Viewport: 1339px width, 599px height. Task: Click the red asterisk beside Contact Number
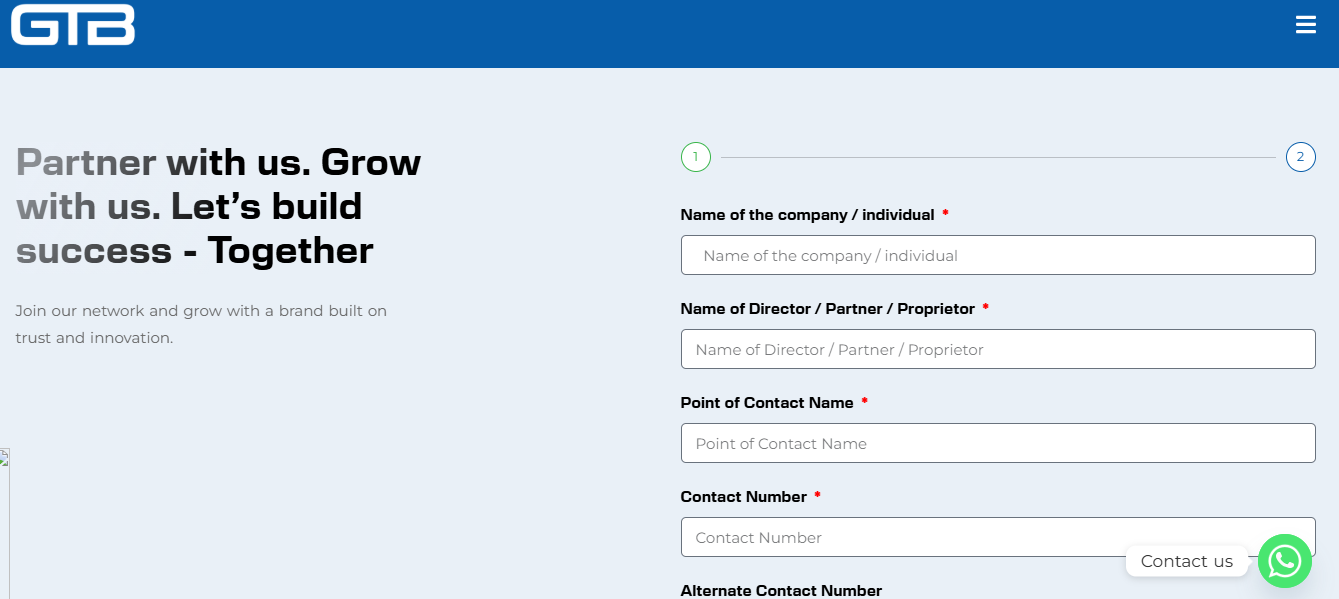click(817, 496)
